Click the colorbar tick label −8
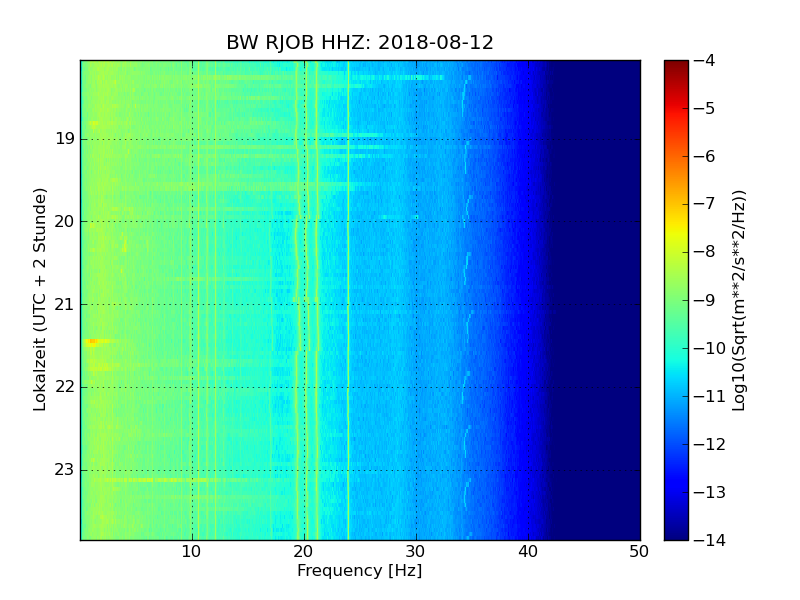 pos(705,252)
